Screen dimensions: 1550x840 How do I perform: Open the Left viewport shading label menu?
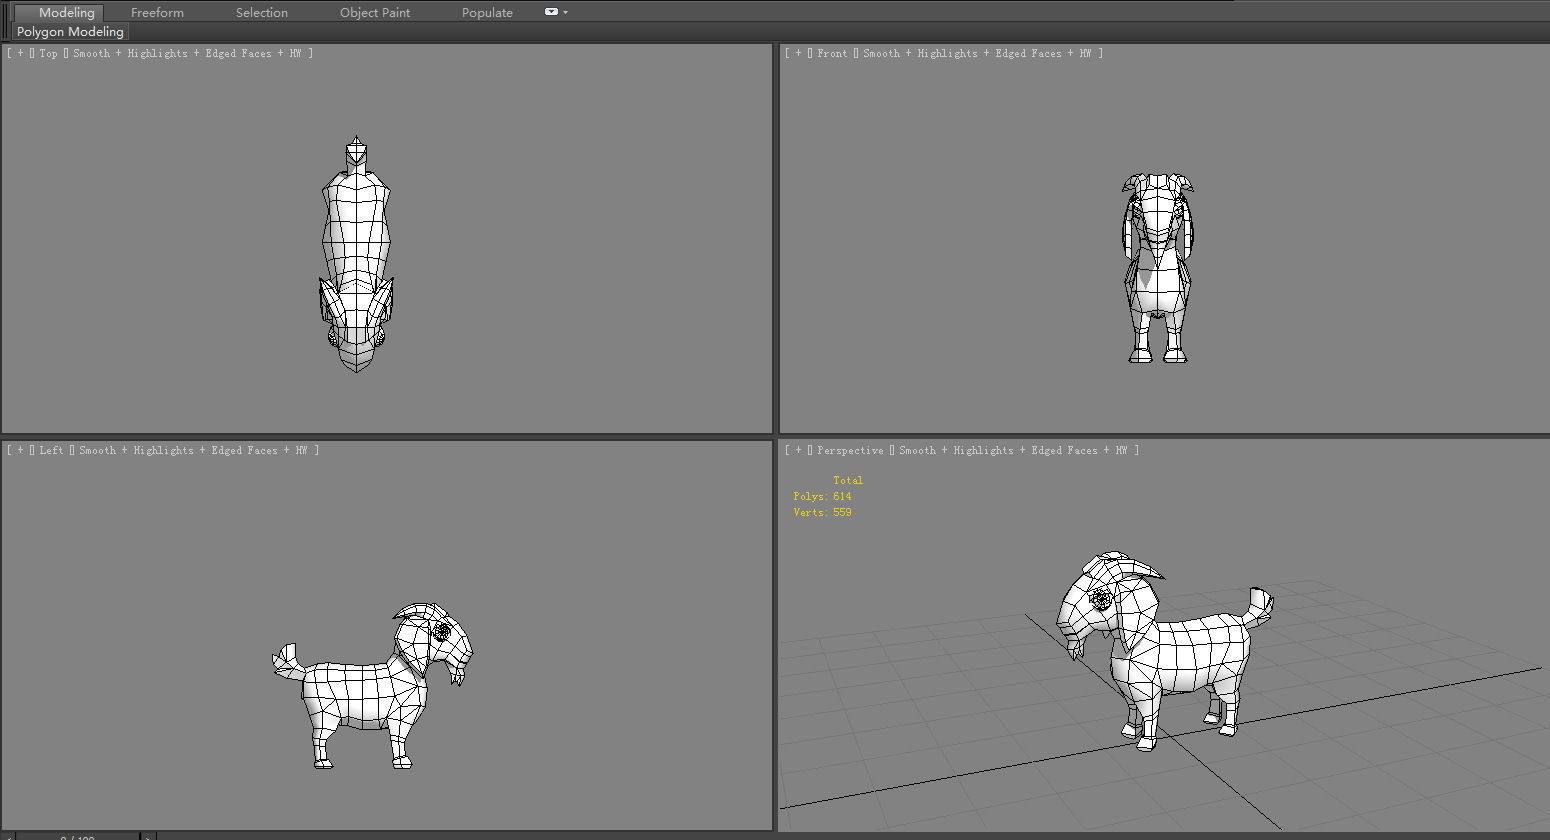(193, 450)
